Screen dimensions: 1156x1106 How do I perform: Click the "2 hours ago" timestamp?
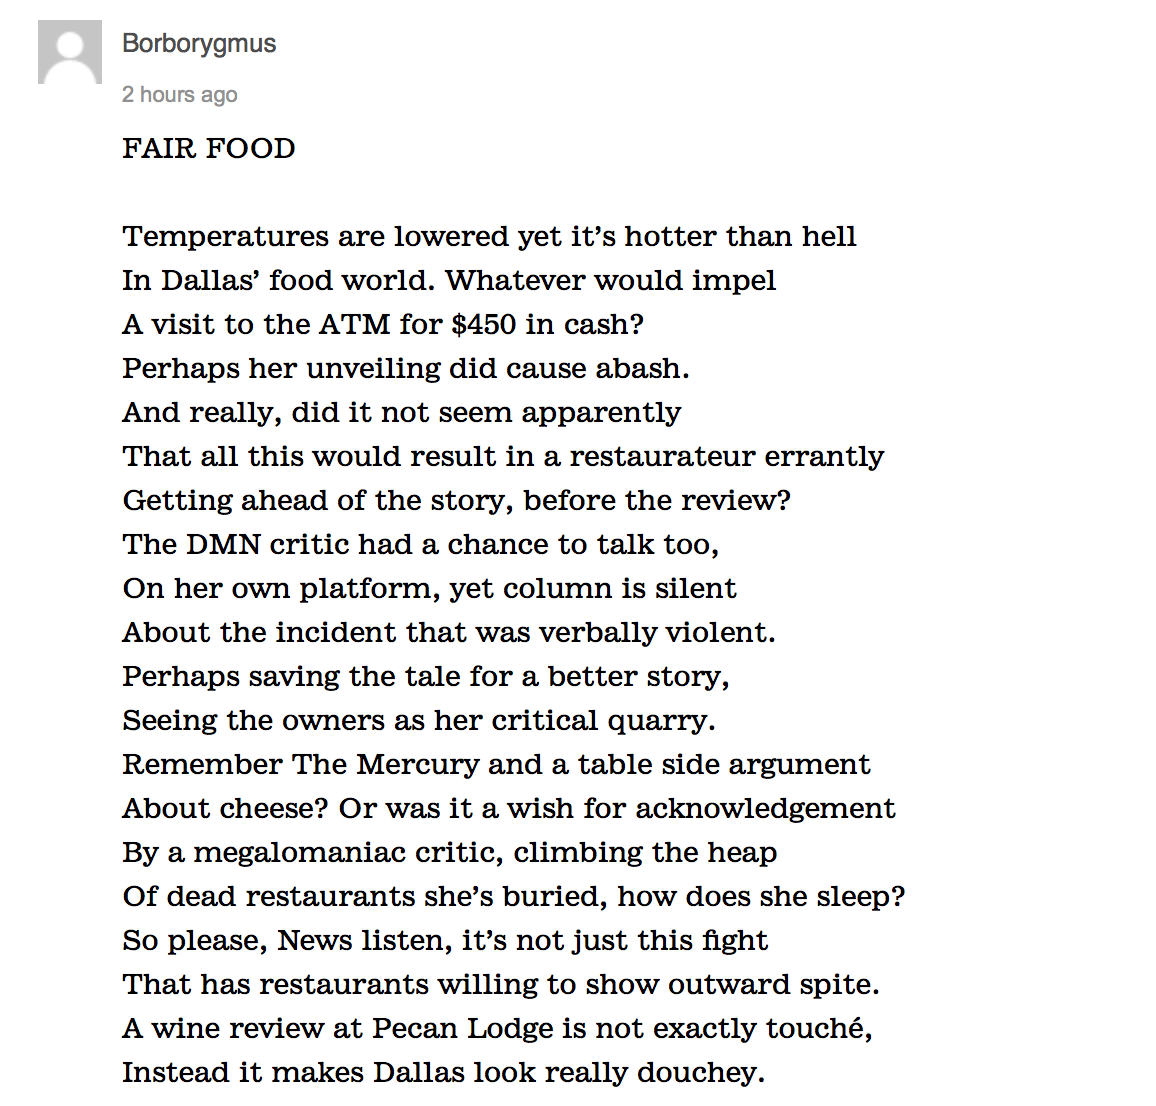(x=180, y=94)
